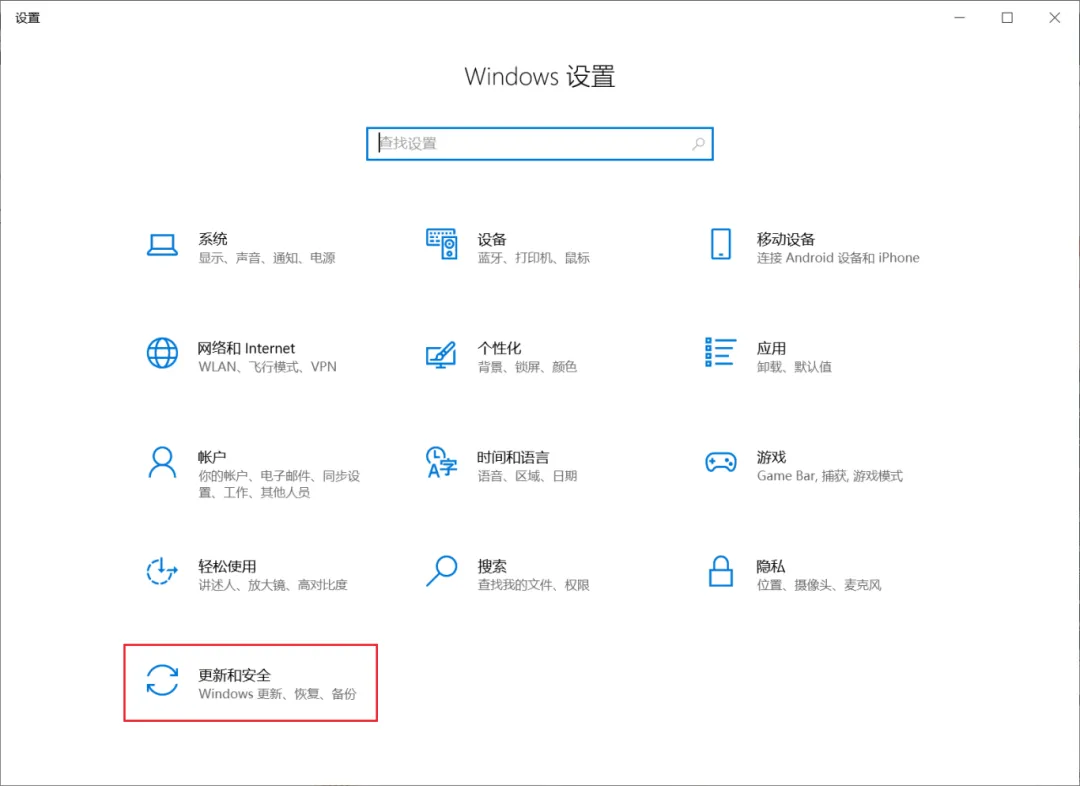Click the magnifier icon in search box

tap(698, 143)
